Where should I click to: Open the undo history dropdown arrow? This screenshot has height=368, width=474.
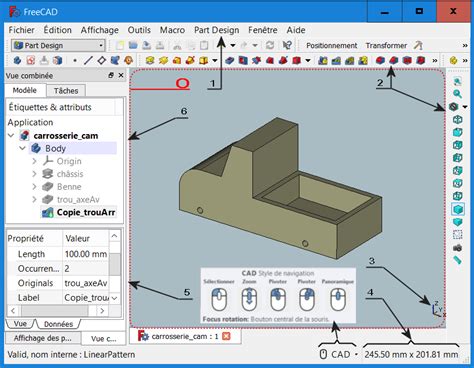click(x=233, y=45)
